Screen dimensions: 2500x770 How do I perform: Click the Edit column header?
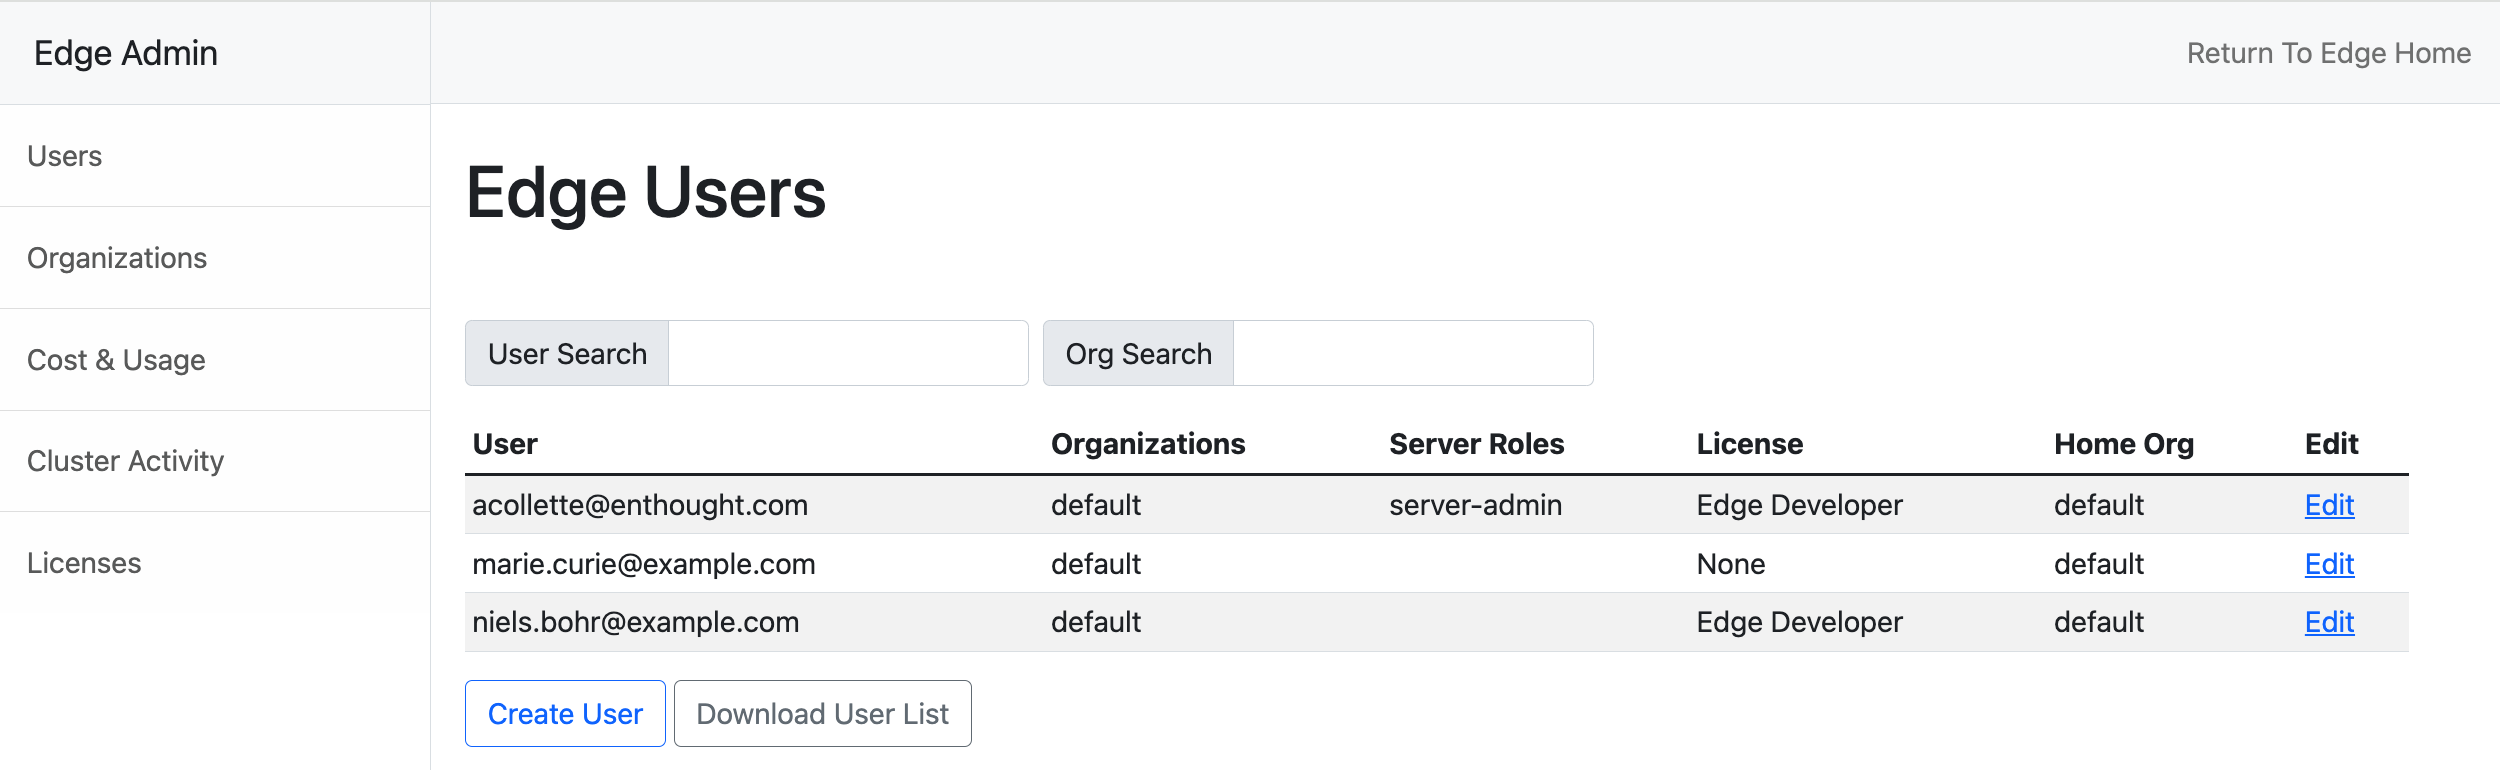[x=2331, y=444]
